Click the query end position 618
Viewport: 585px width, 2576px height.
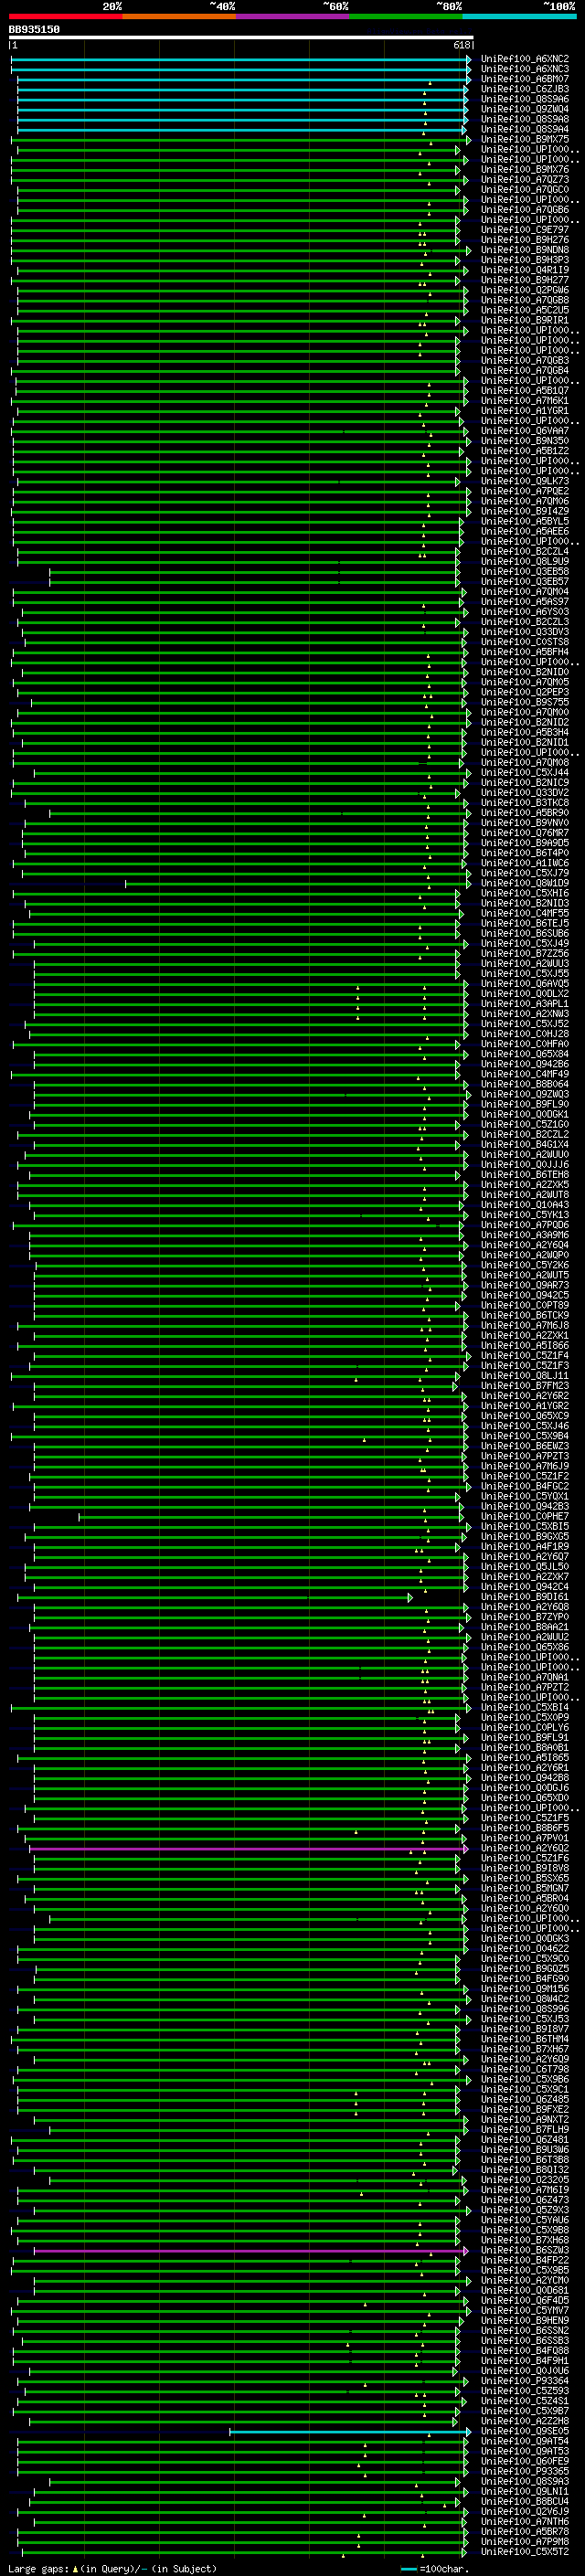coord(462,45)
